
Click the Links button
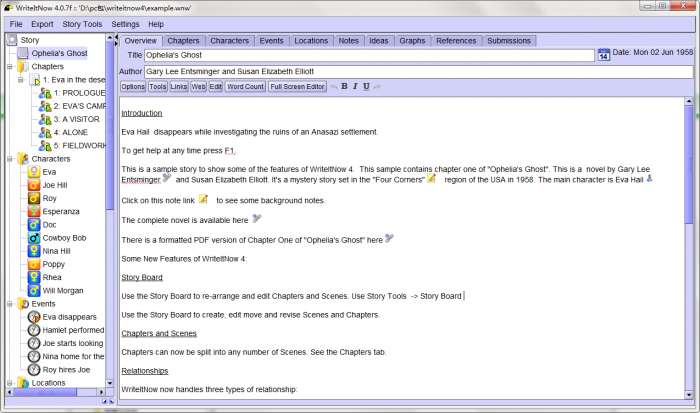pos(179,87)
